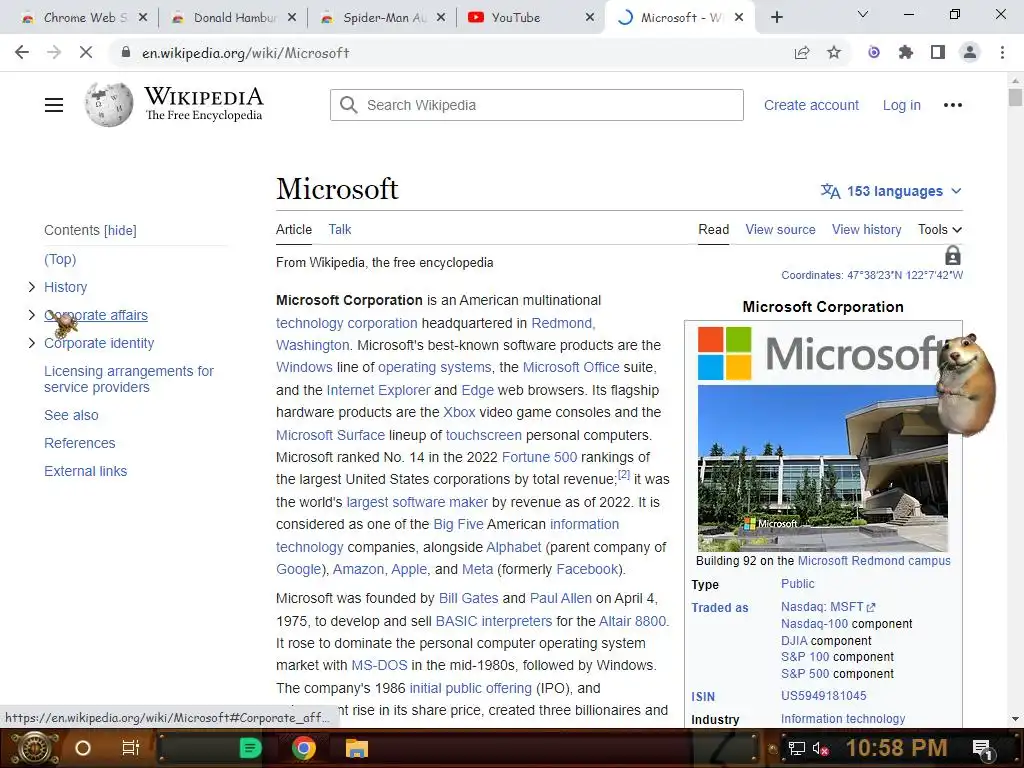Click the Wikipedia globe logo

coord(108,104)
